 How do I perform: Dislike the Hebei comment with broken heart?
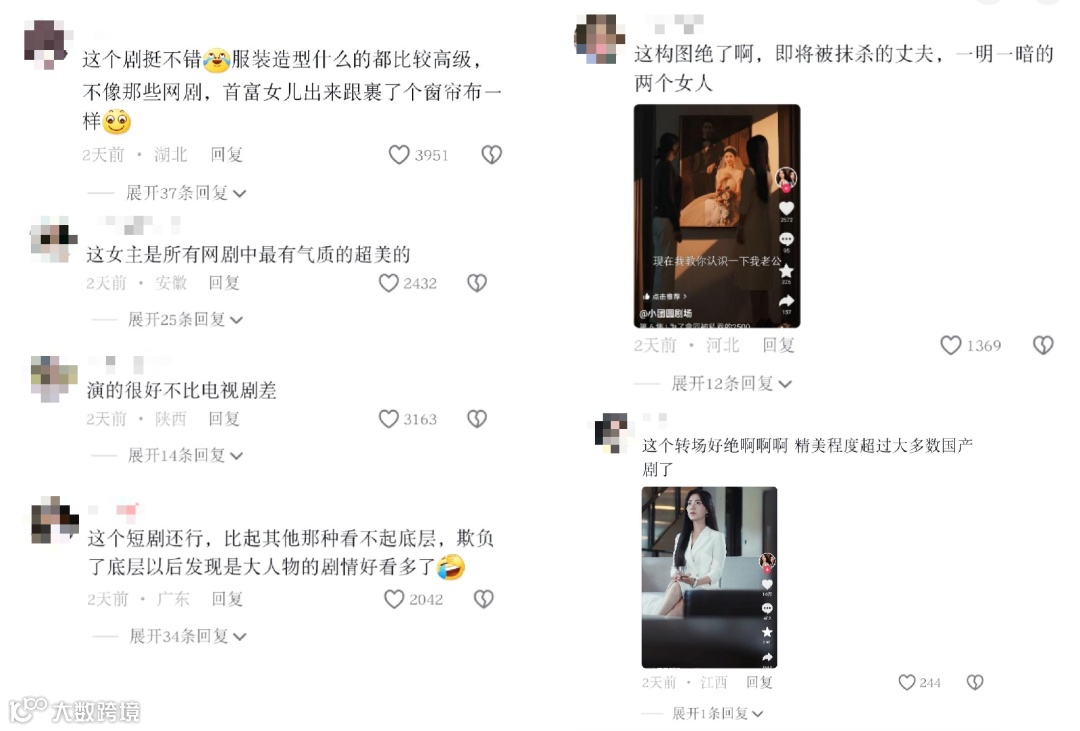point(1043,345)
